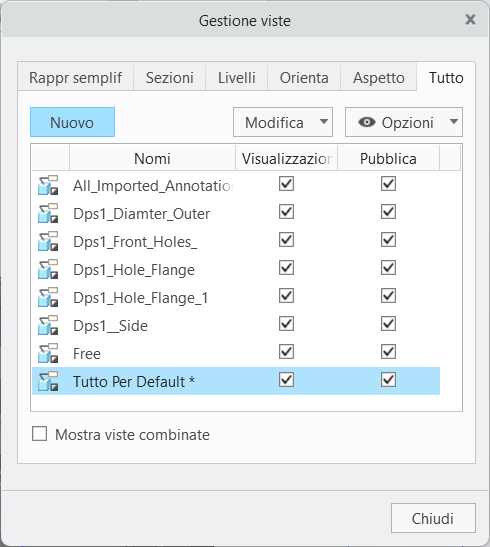
Task: Toggle Visualizzazione checkbox for Dps1_Hole_Flange_1
Action: click(x=286, y=295)
